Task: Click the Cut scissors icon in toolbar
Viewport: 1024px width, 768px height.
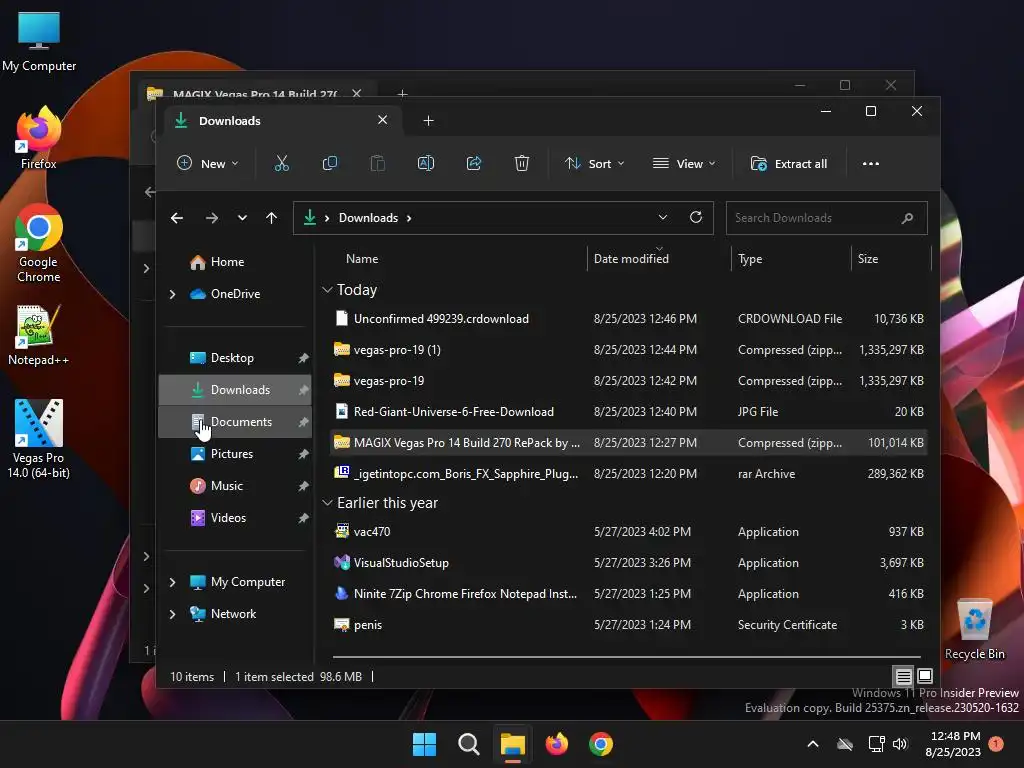Action: tap(281, 163)
